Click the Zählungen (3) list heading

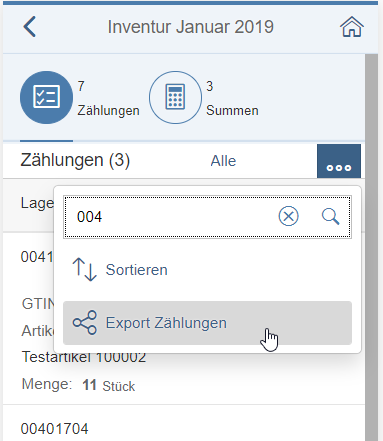click(x=75, y=160)
